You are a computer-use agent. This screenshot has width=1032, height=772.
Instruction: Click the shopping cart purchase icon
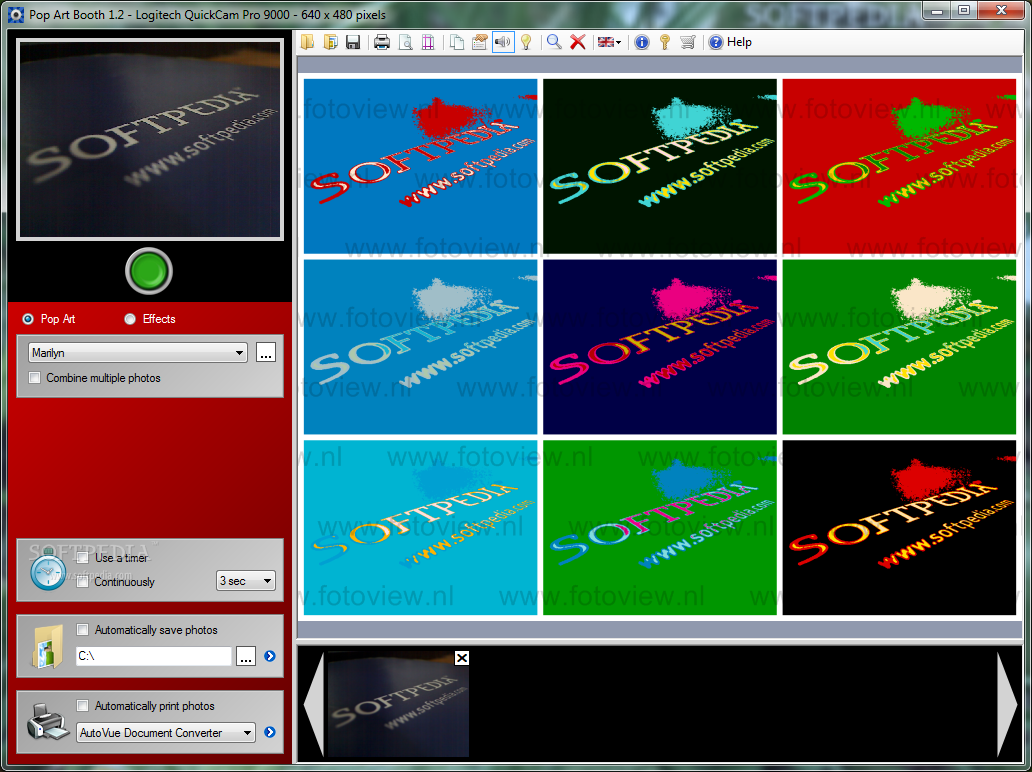point(688,42)
